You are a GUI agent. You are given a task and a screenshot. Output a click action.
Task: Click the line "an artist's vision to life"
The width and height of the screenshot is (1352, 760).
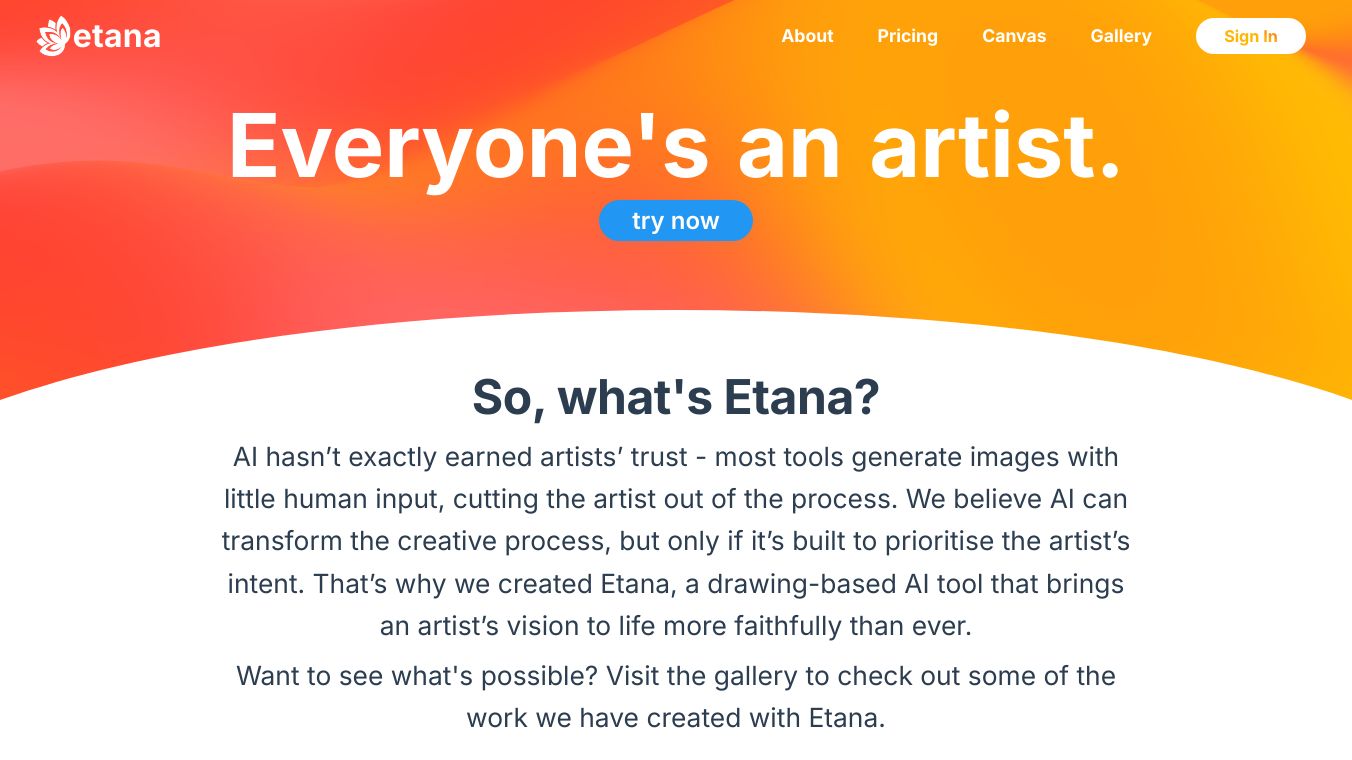coord(675,626)
